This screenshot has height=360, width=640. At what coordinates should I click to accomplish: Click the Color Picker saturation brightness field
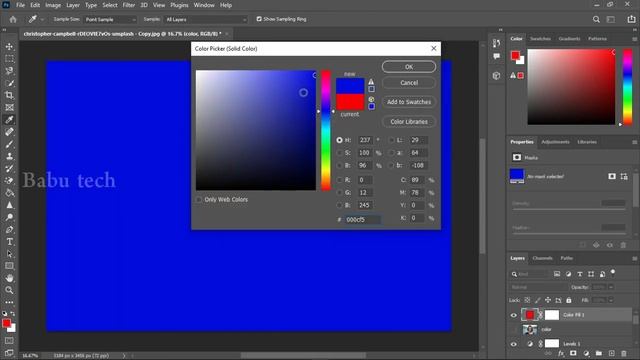[256, 130]
